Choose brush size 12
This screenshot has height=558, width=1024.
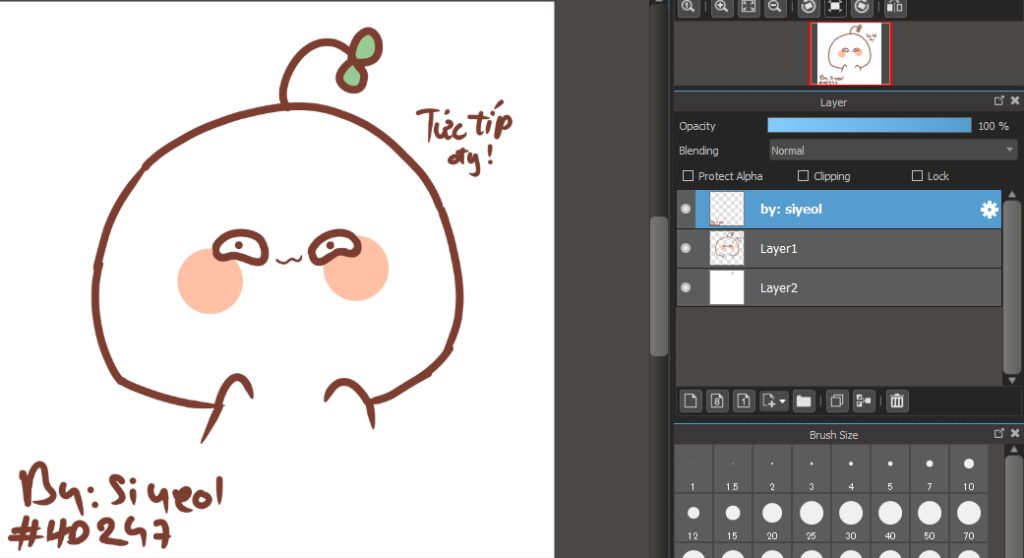(693, 518)
